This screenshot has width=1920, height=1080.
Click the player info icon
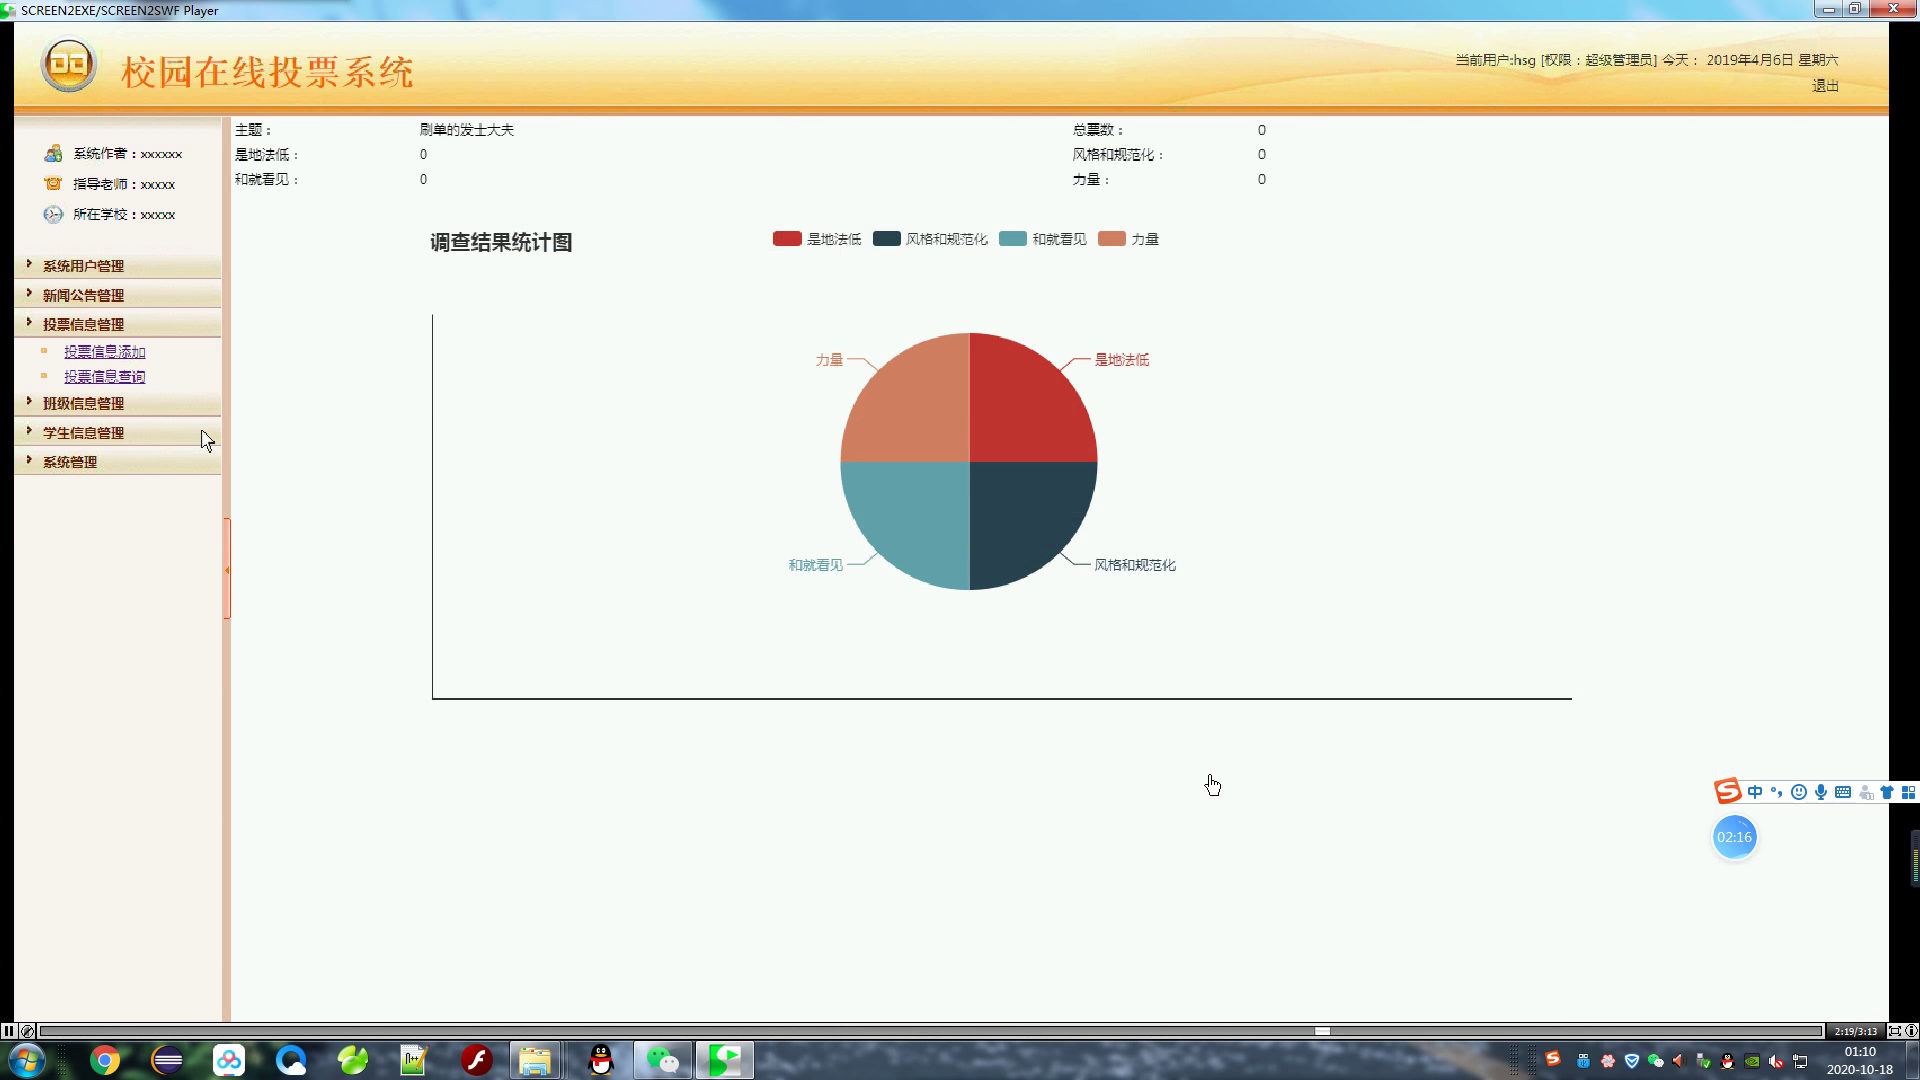coord(1911,1031)
